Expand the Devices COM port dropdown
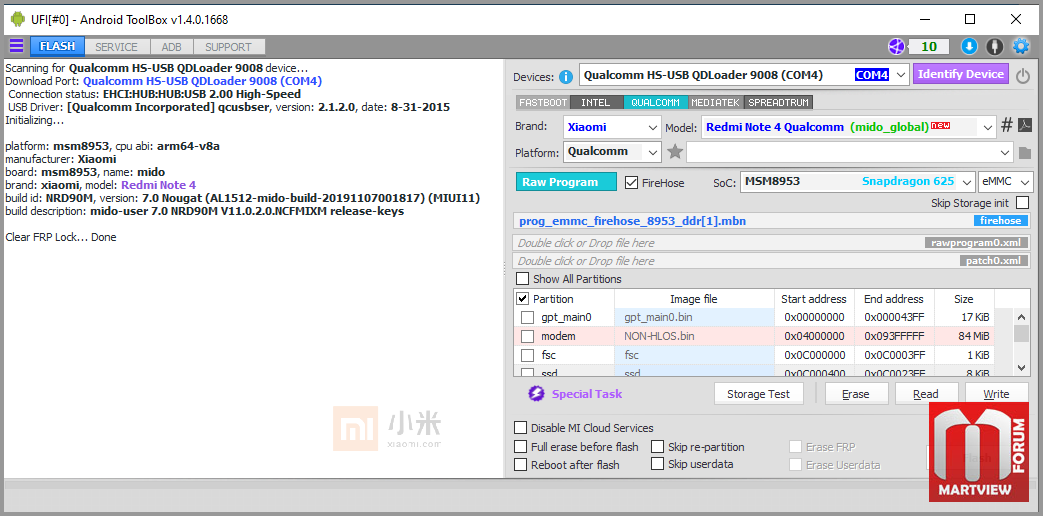Image resolution: width=1043 pixels, height=516 pixels. tap(901, 75)
